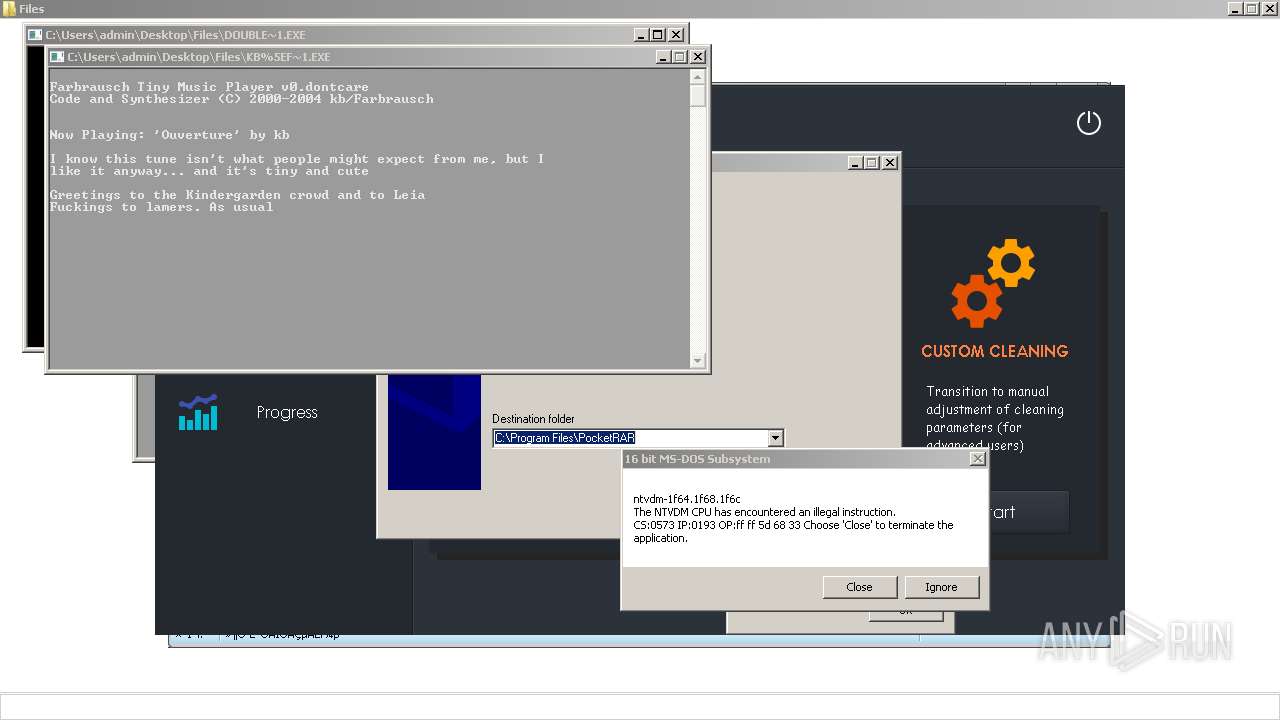Click the scroll-down arrow in the KB%5EF~1.EXE console
Screen dimensions: 1280x720
698,361
